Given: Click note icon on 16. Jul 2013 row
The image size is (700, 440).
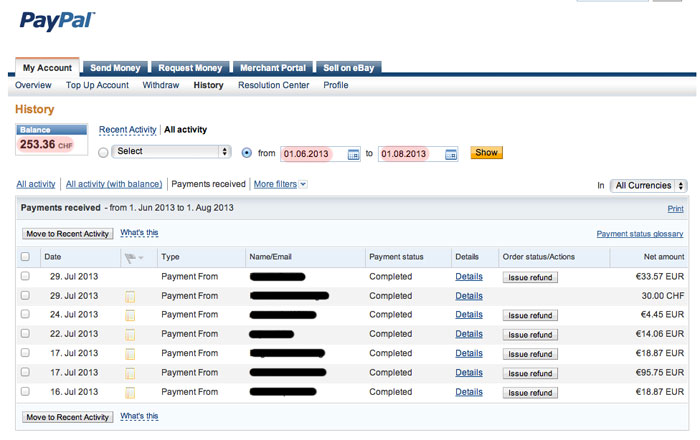Looking at the screenshot, I should [130, 392].
